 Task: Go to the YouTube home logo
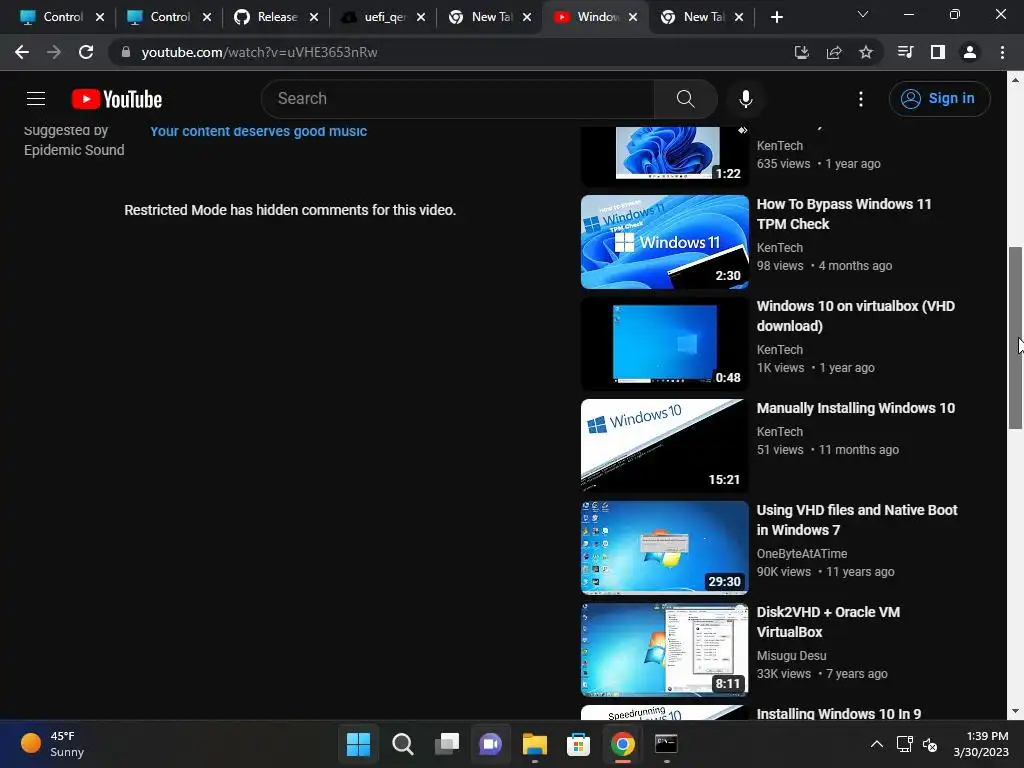coord(117,99)
